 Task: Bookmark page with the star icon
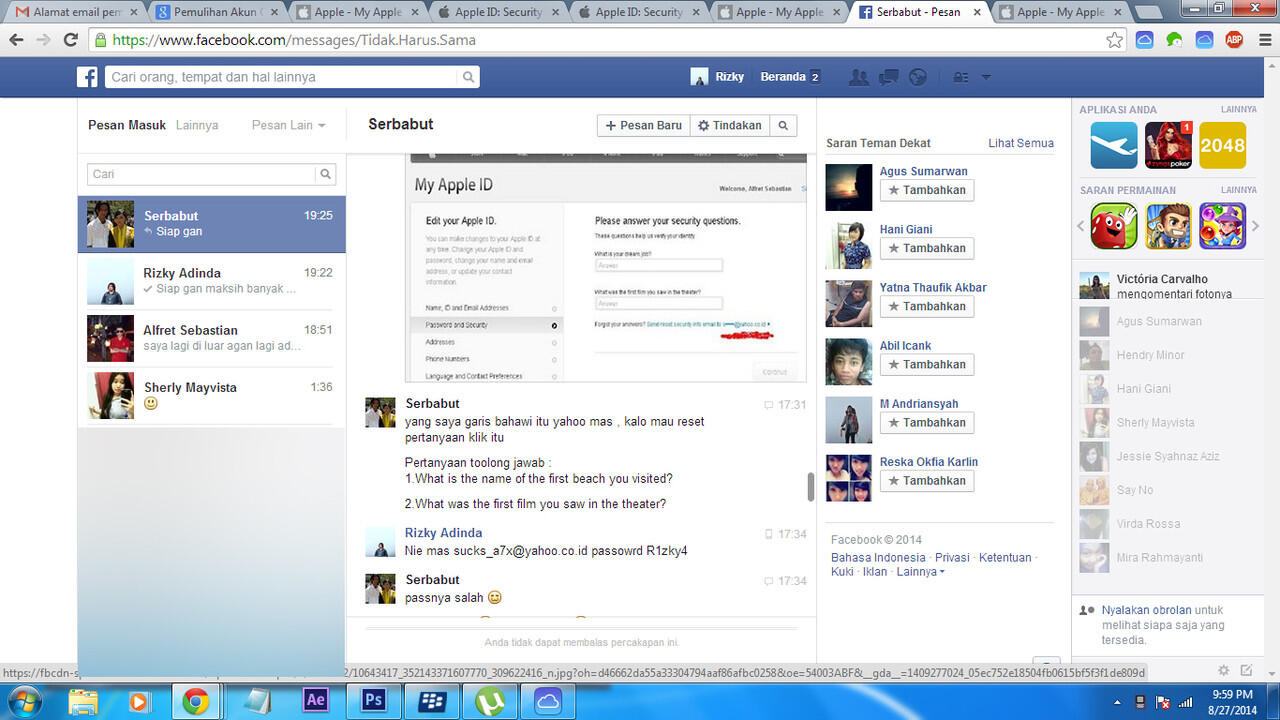pos(1114,40)
